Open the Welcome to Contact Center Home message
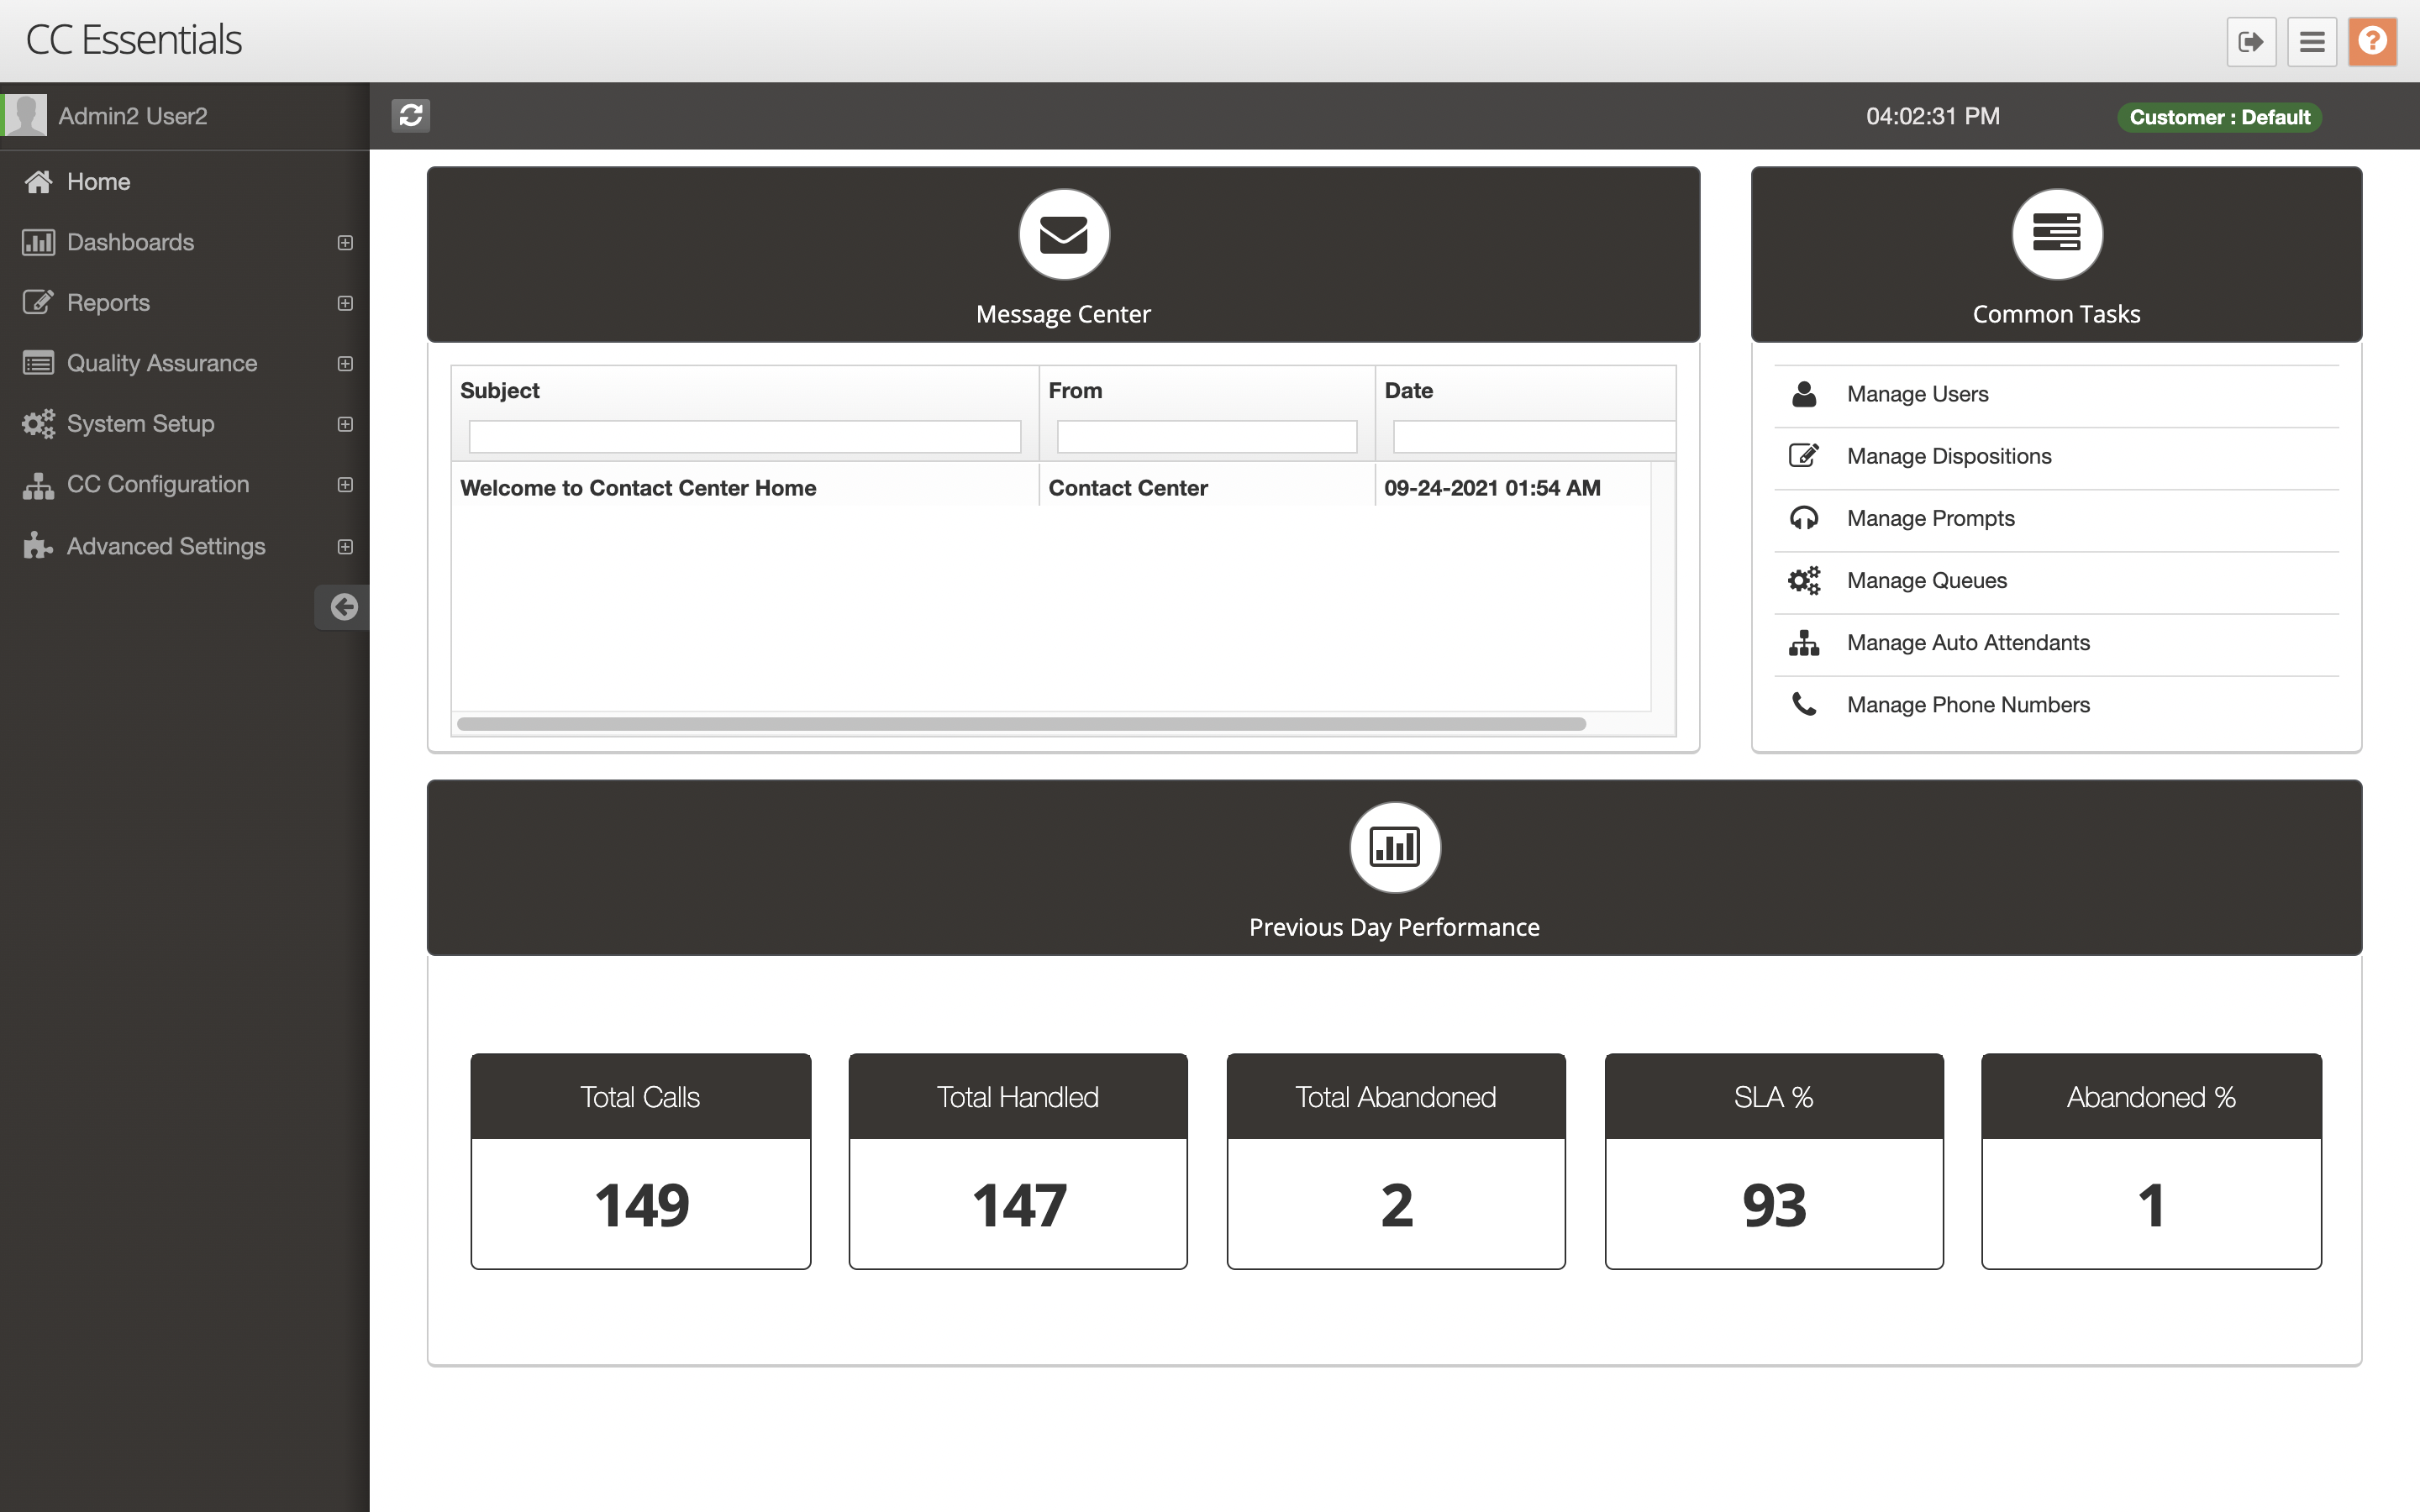This screenshot has width=2420, height=1512. [x=638, y=488]
